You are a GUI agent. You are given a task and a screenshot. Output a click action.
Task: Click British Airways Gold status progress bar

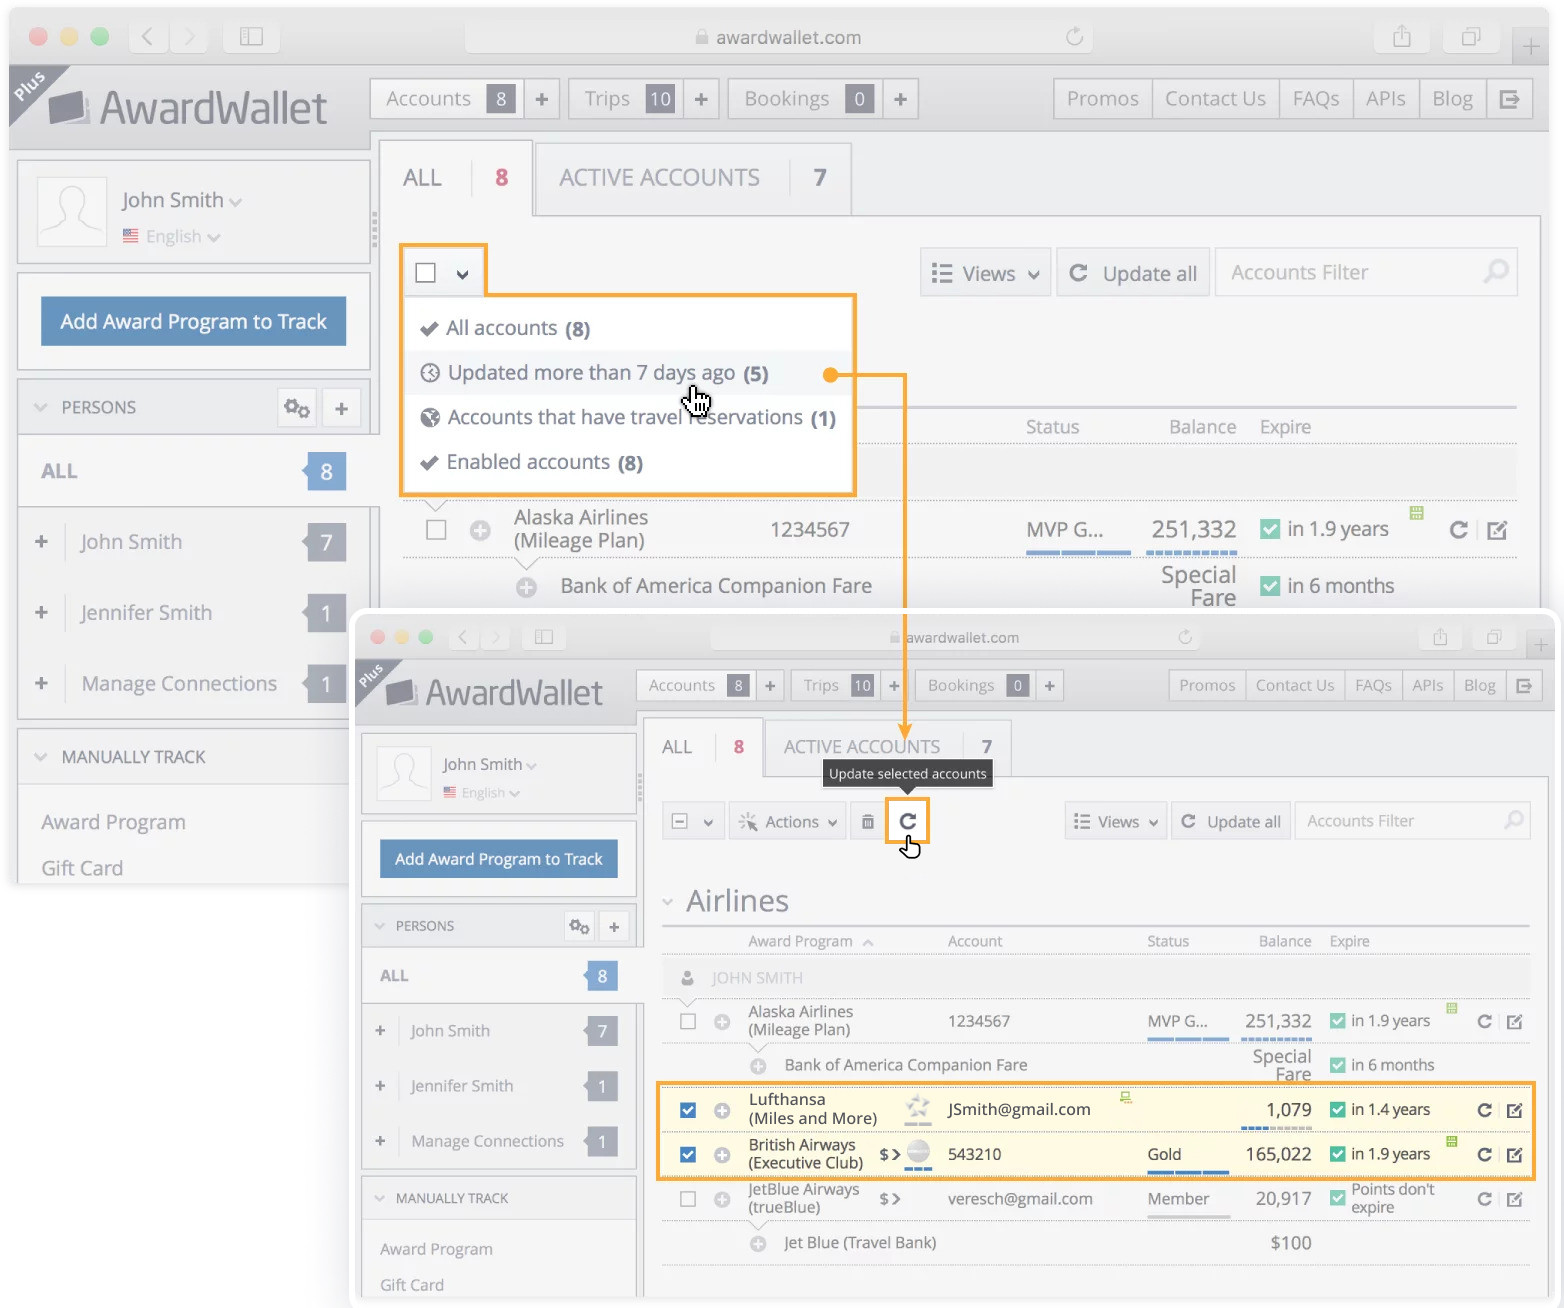1188,1171
